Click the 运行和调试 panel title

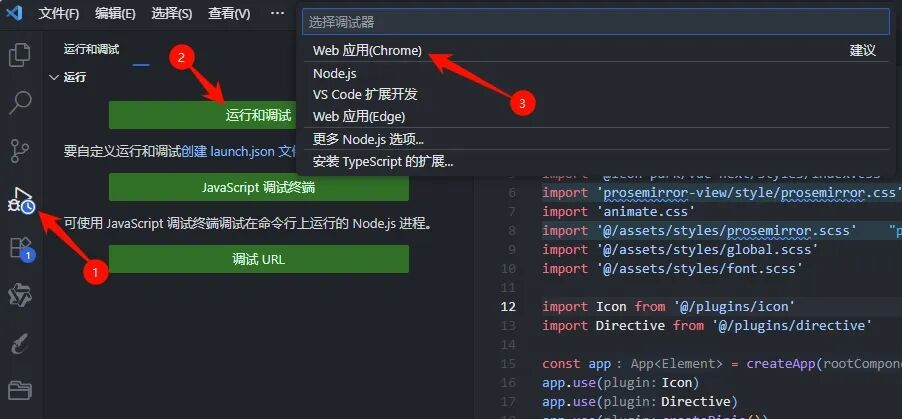pyautogui.click(x=91, y=49)
